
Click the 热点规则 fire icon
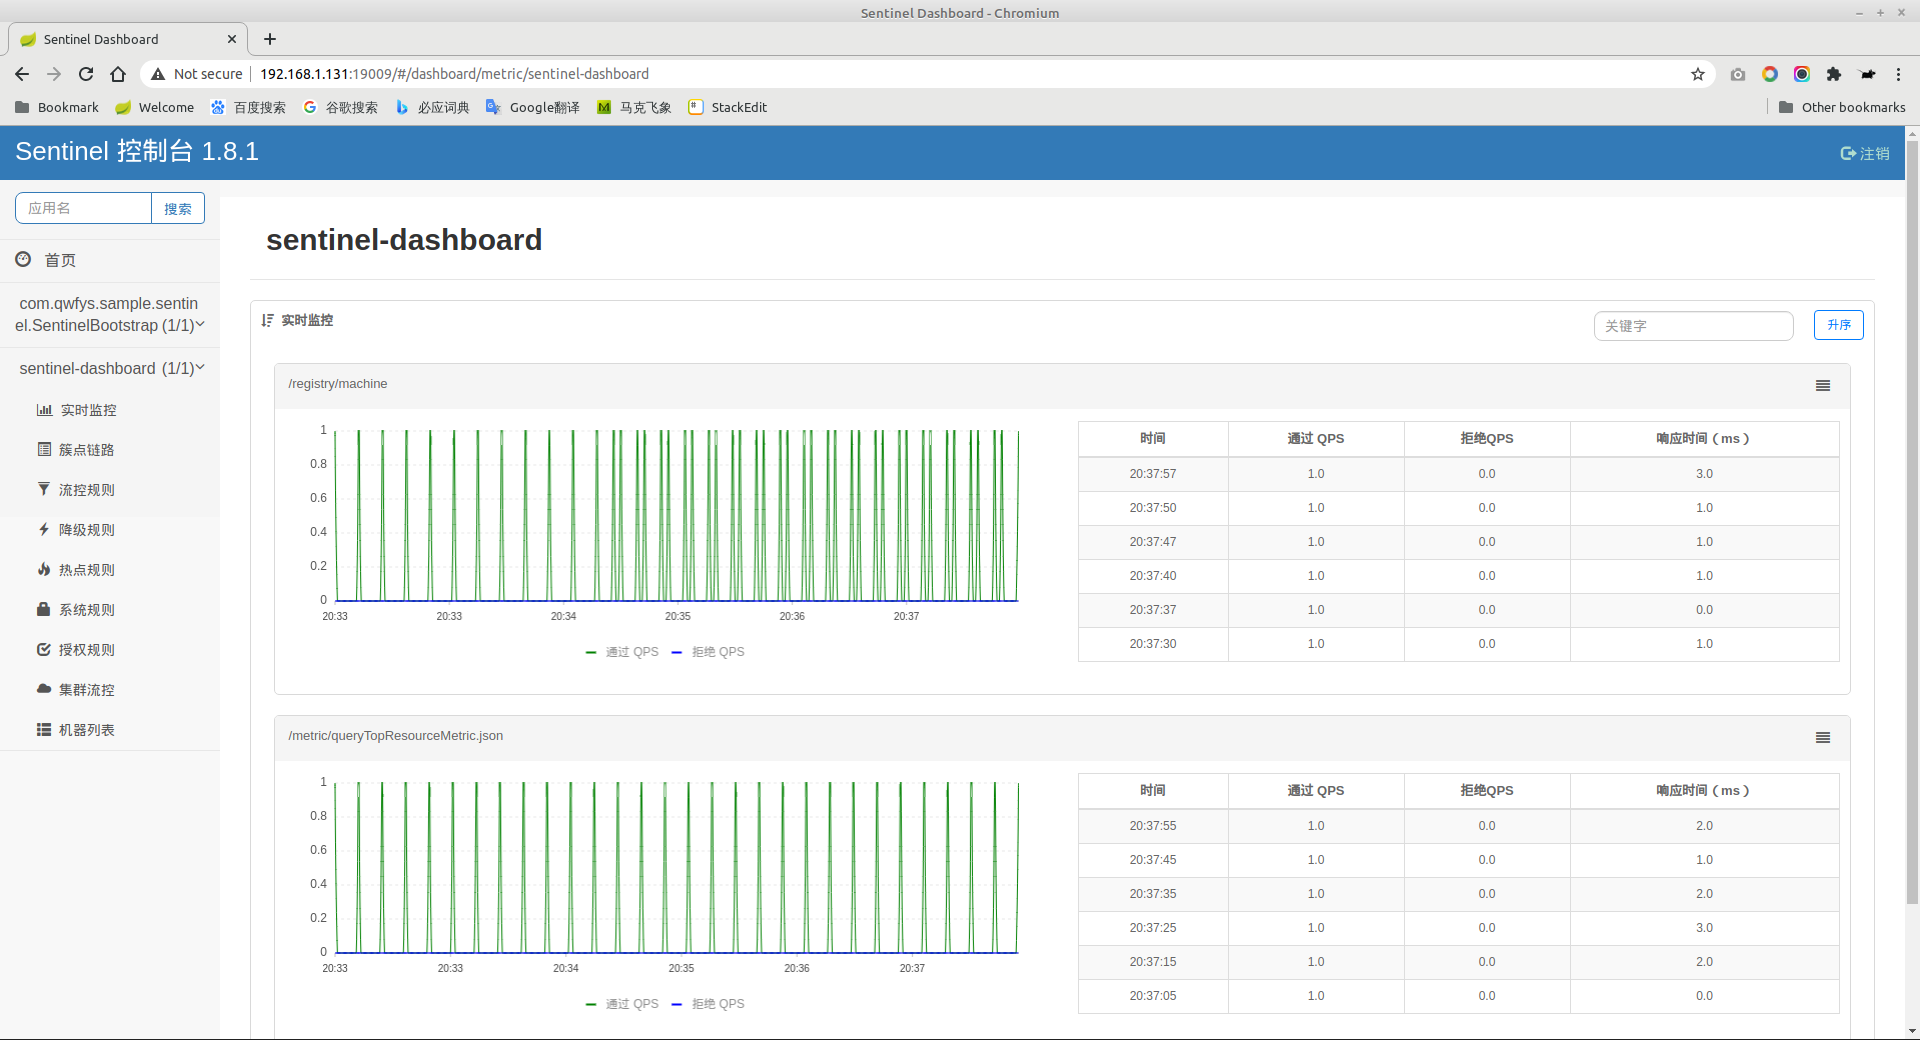[x=44, y=569]
